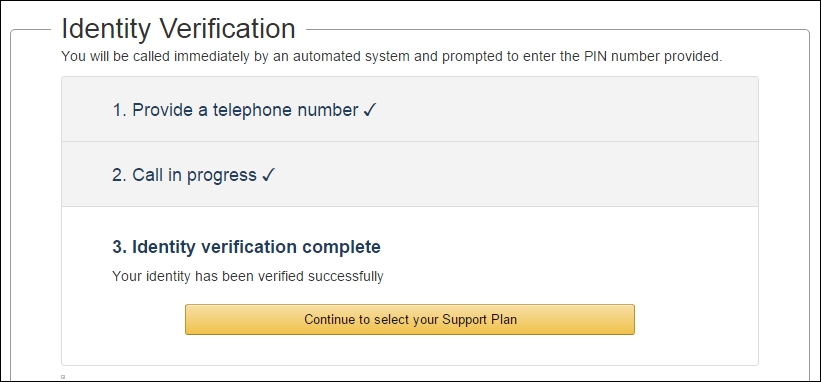Viewport: 821px width, 382px height.
Task: Click the verified successfully confirmation message
Action: (248, 276)
